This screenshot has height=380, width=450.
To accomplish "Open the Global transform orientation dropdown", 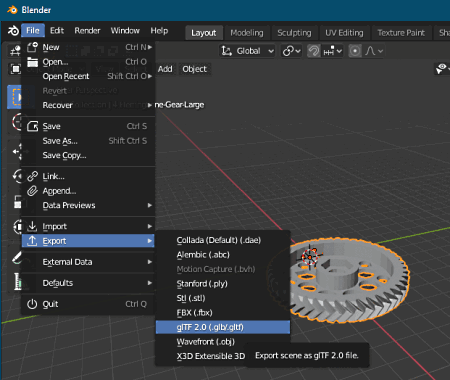I will [247, 51].
